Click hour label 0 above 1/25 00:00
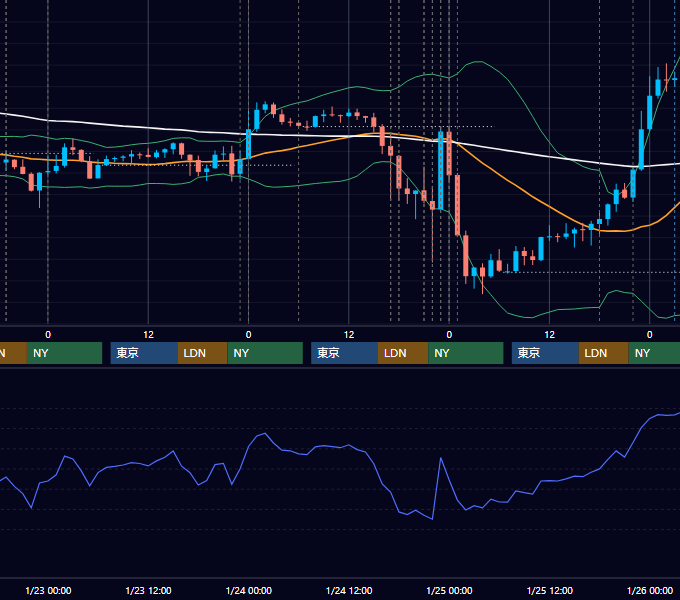 pos(449,335)
